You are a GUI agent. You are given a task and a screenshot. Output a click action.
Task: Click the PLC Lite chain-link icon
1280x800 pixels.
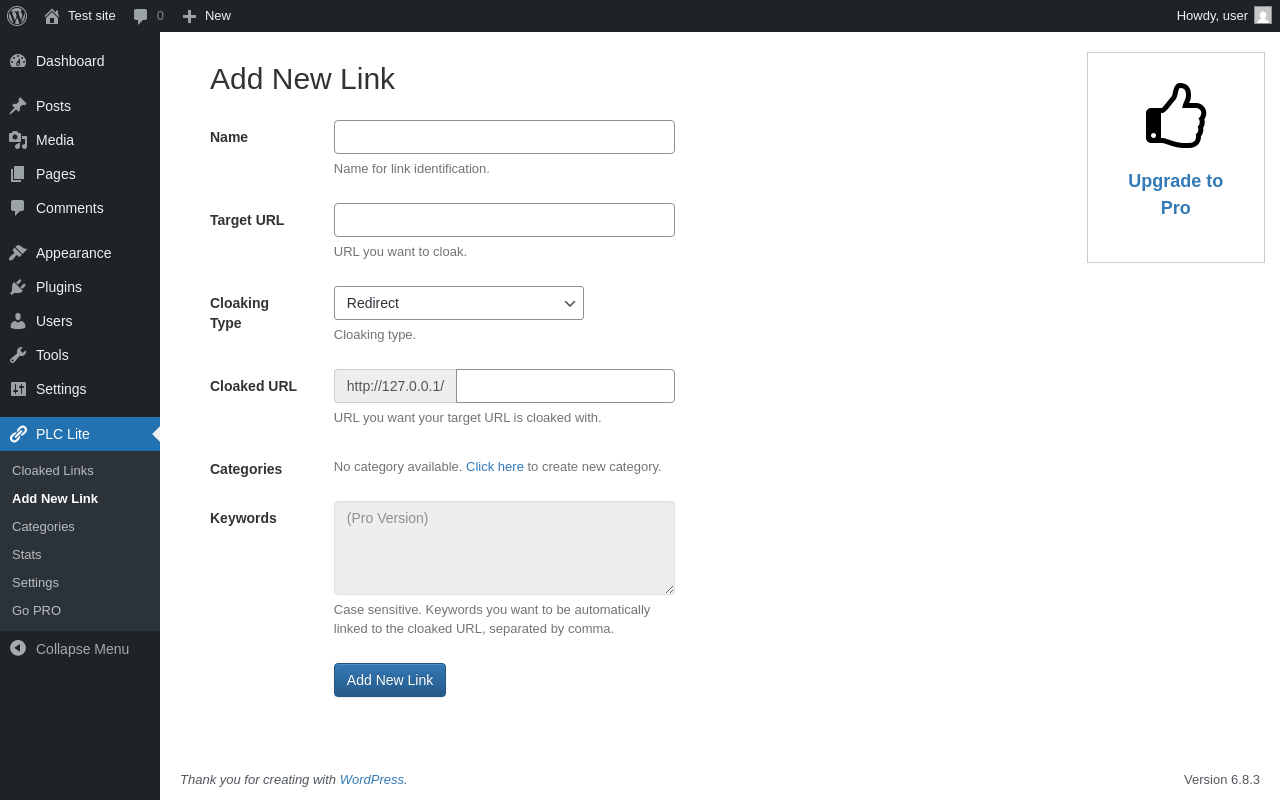coord(18,434)
